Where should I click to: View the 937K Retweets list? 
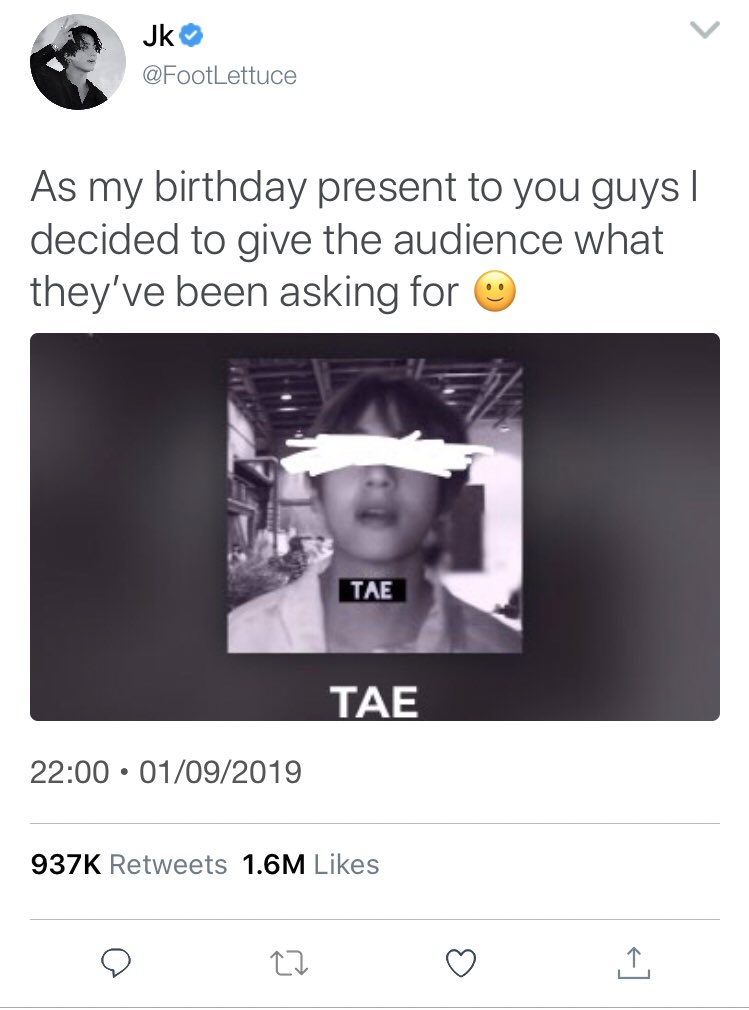point(129,864)
